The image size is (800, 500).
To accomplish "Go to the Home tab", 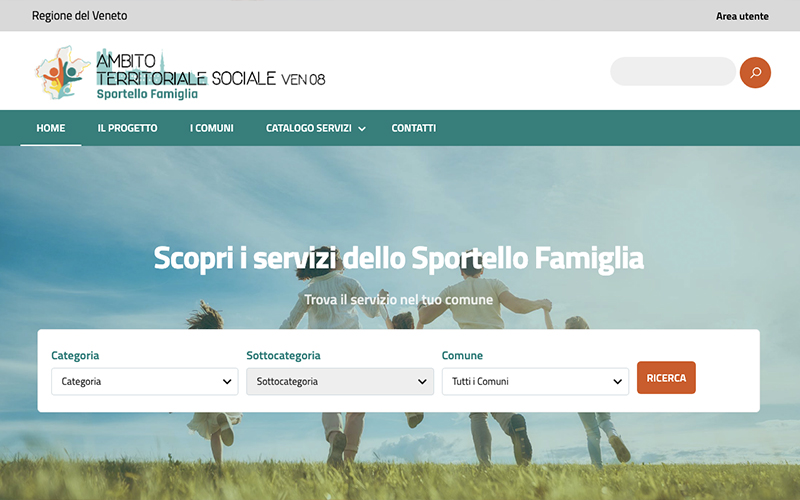I will point(51,128).
